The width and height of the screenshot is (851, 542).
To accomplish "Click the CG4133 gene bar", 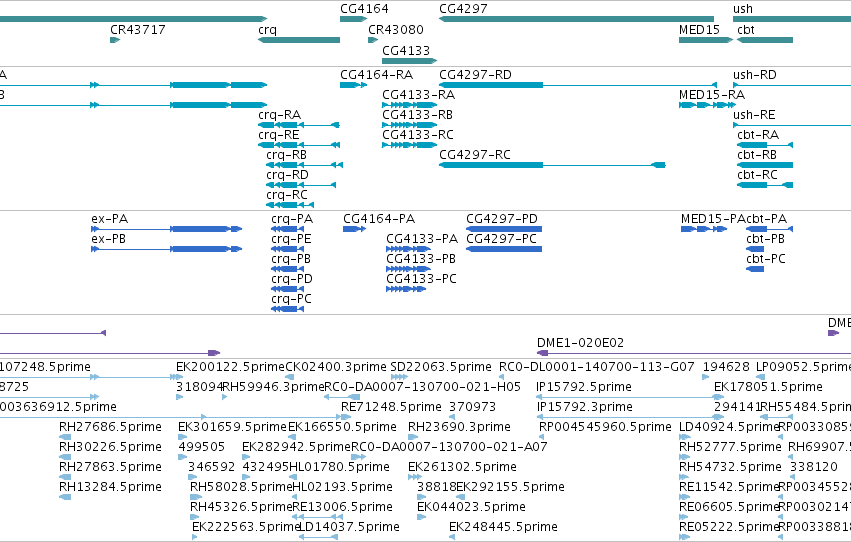I will click(410, 61).
